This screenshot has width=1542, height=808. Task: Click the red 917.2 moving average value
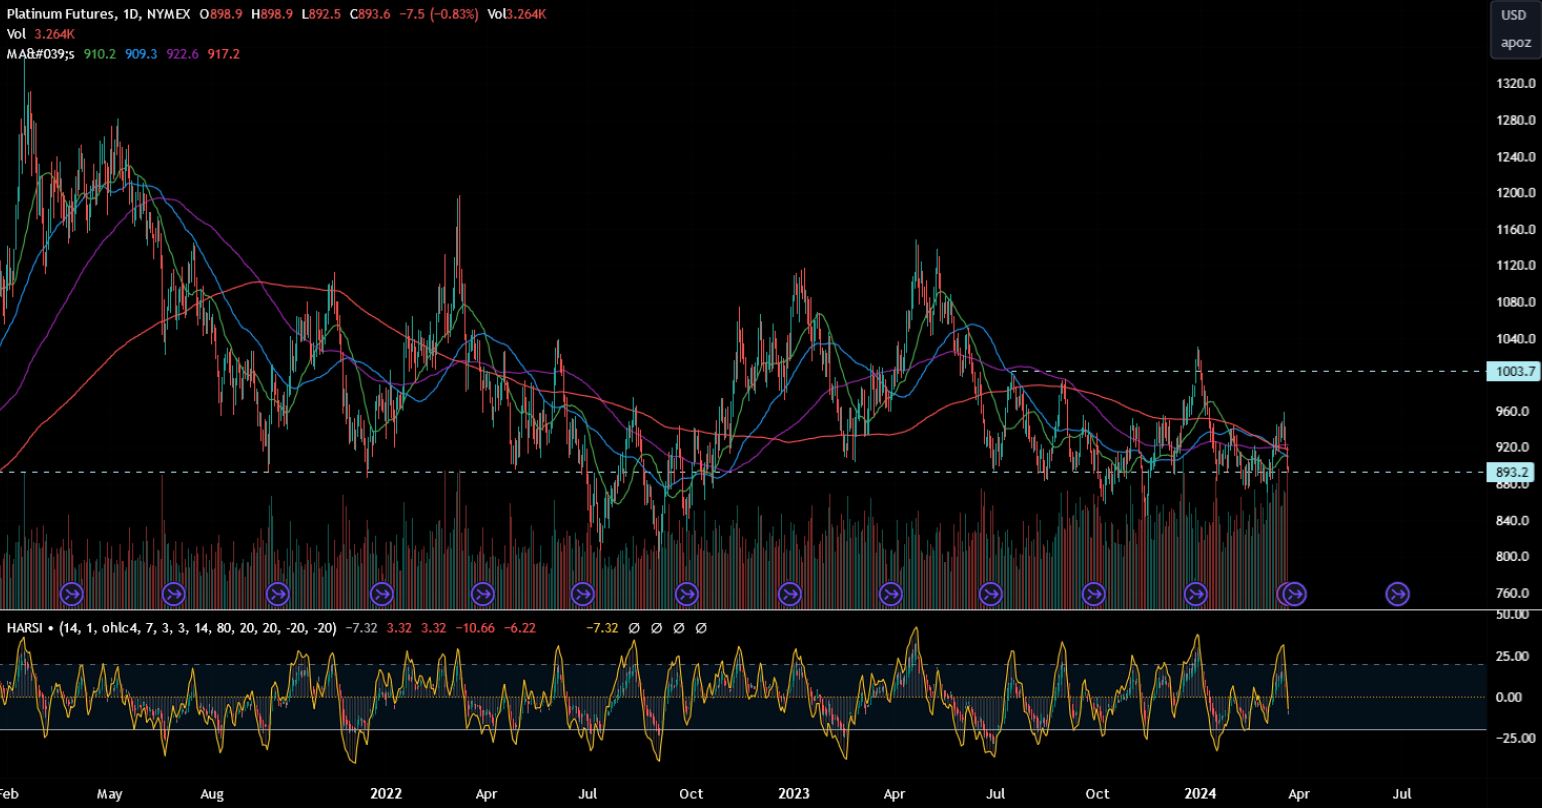click(223, 54)
